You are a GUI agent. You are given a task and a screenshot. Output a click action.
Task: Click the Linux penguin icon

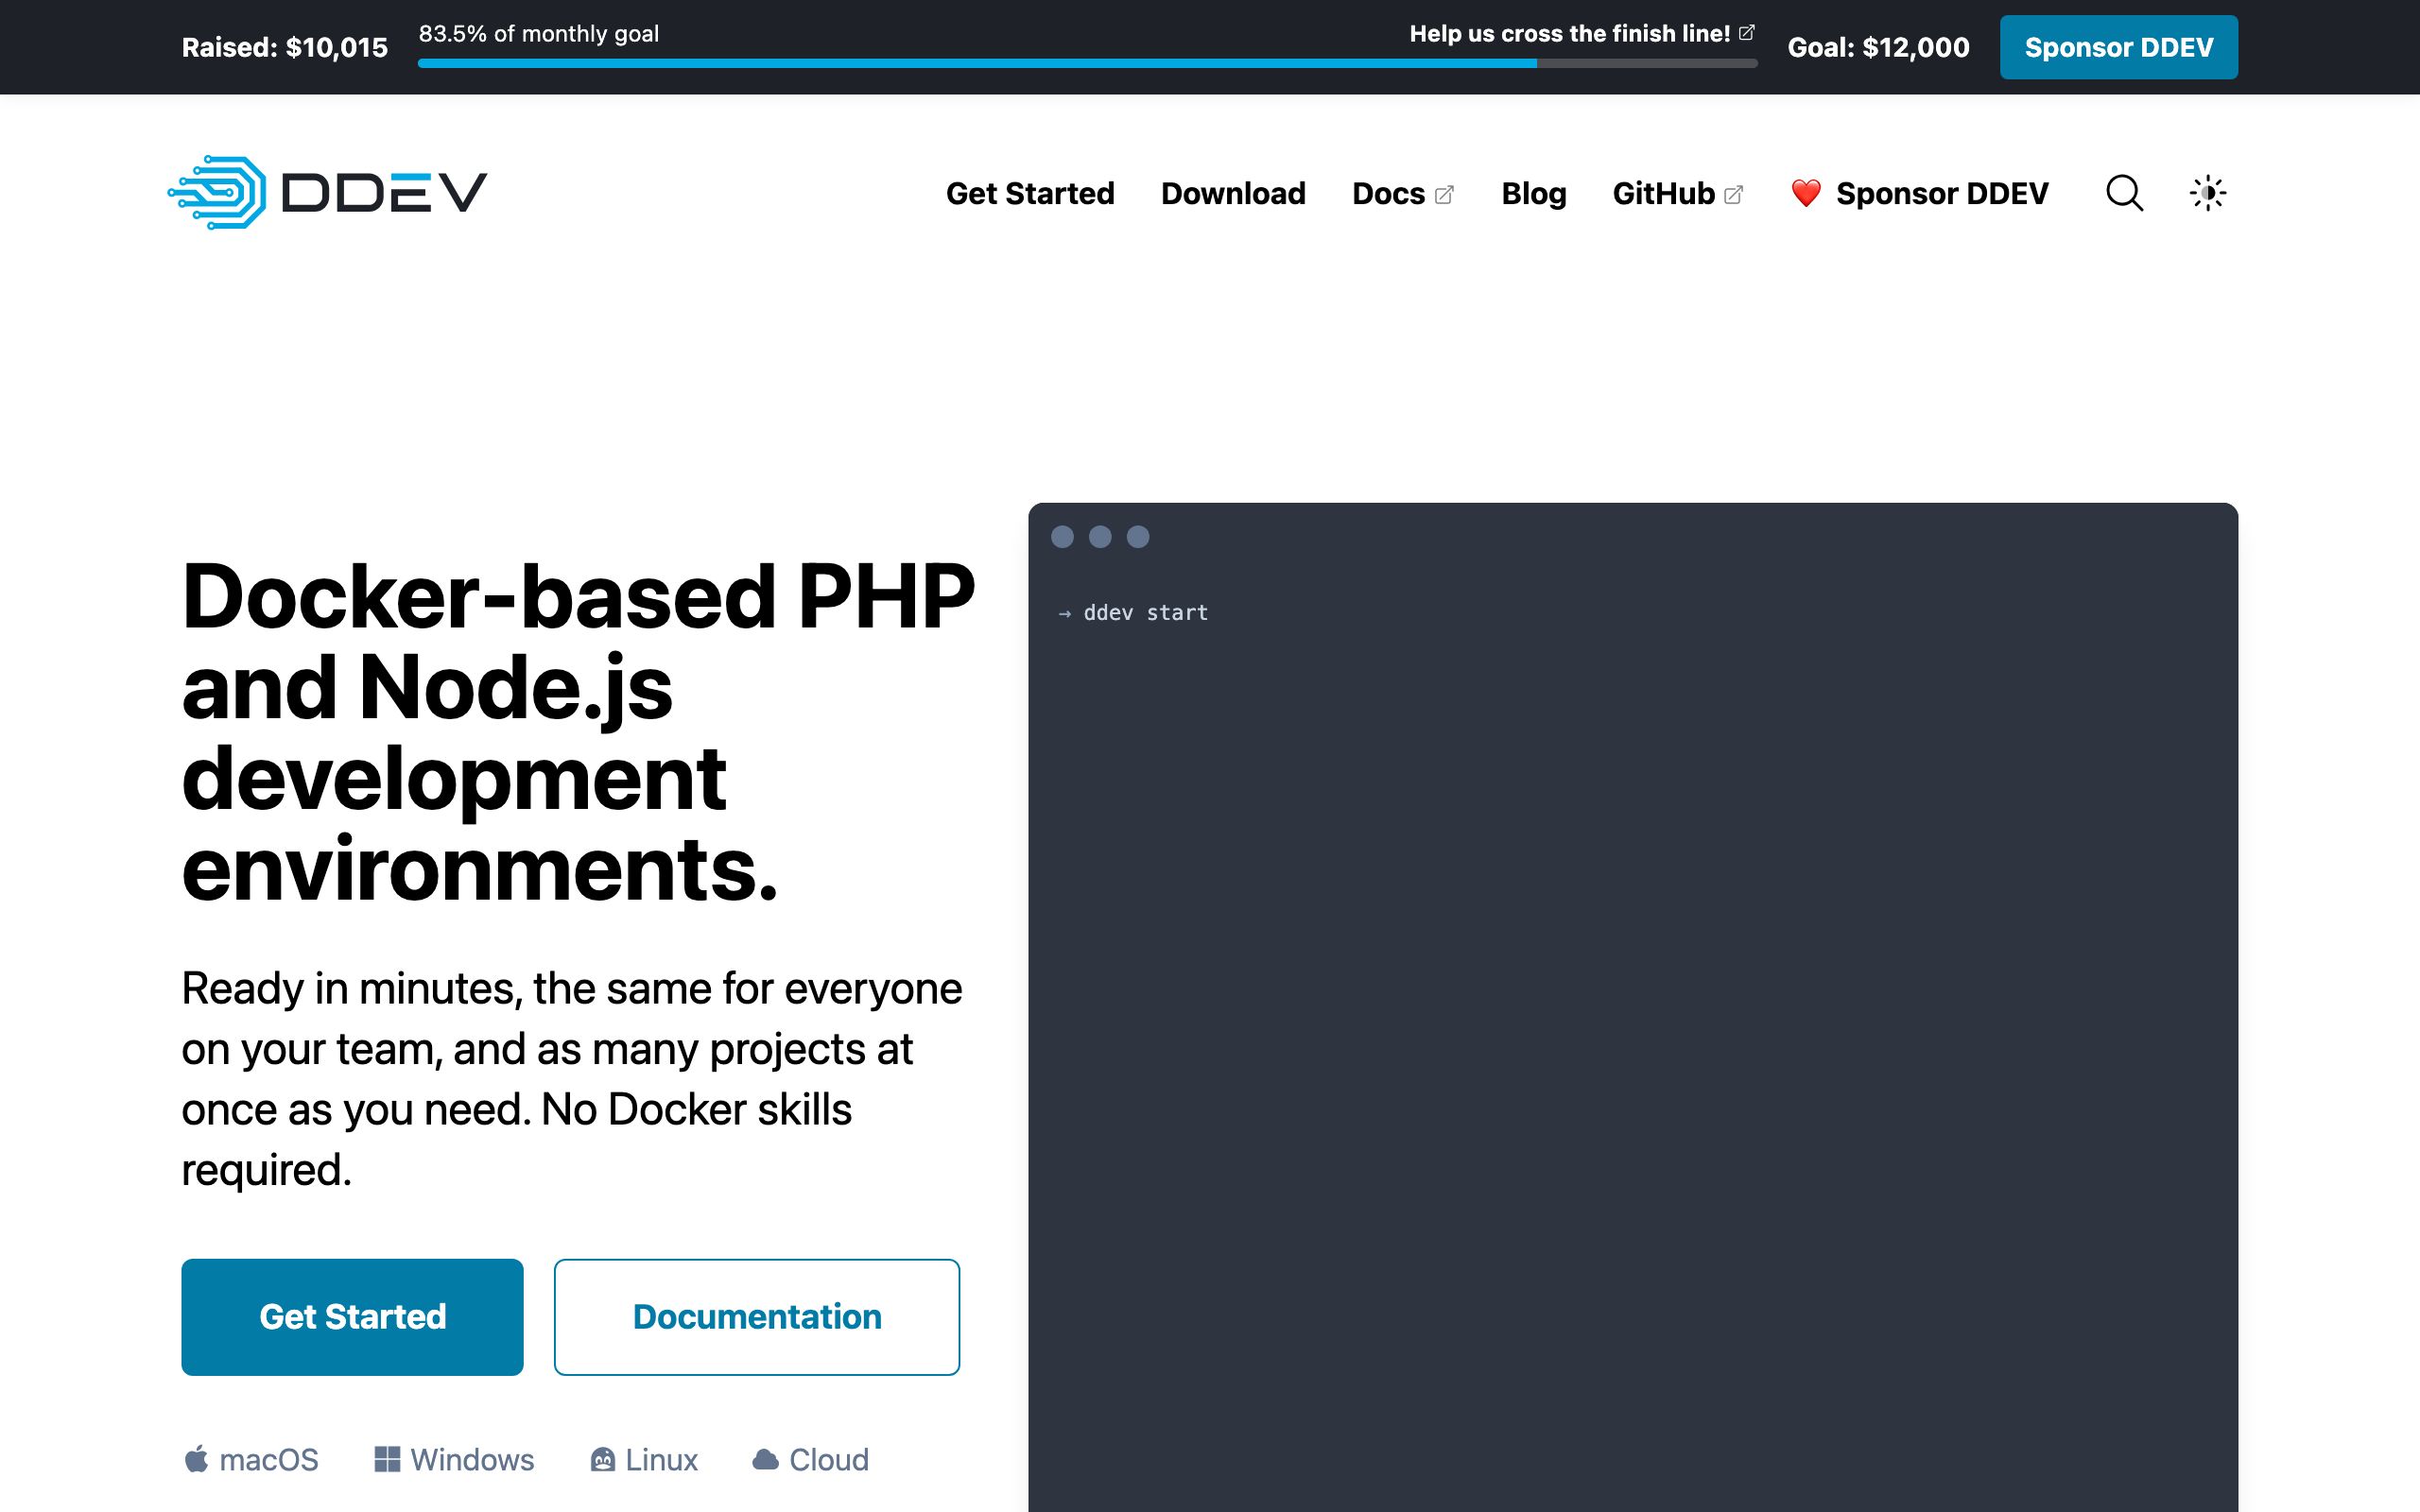pyautogui.click(x=602, y=1460)
